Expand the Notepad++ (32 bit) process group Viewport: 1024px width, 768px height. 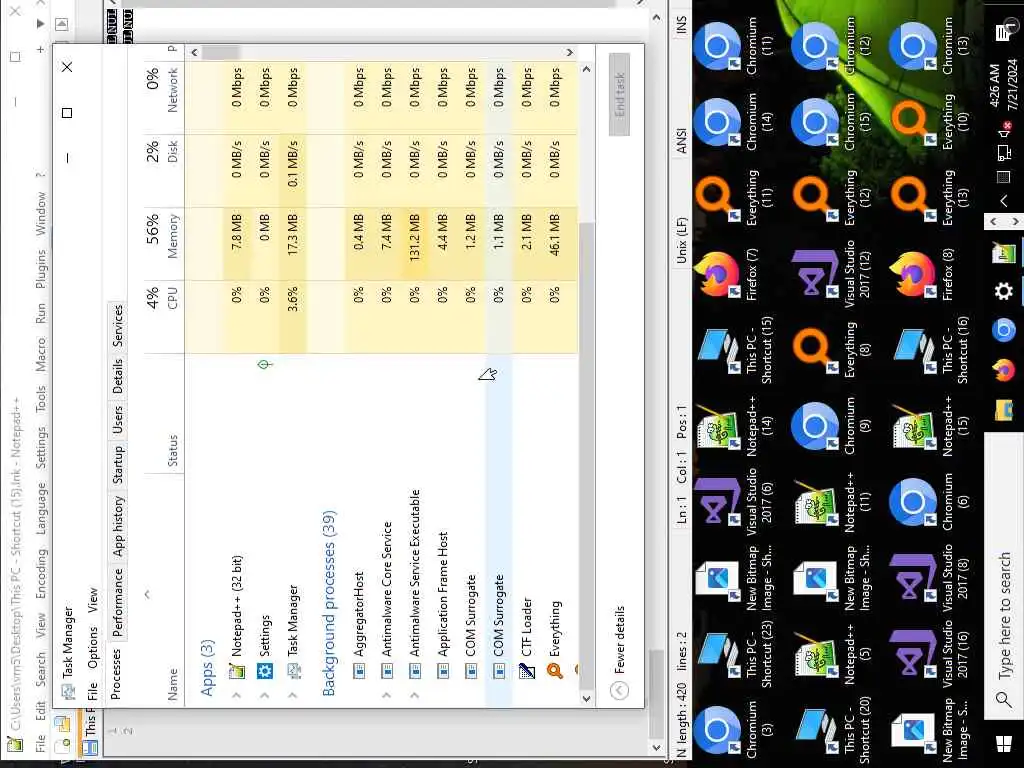pyautogui.click(x=236, y=696)
